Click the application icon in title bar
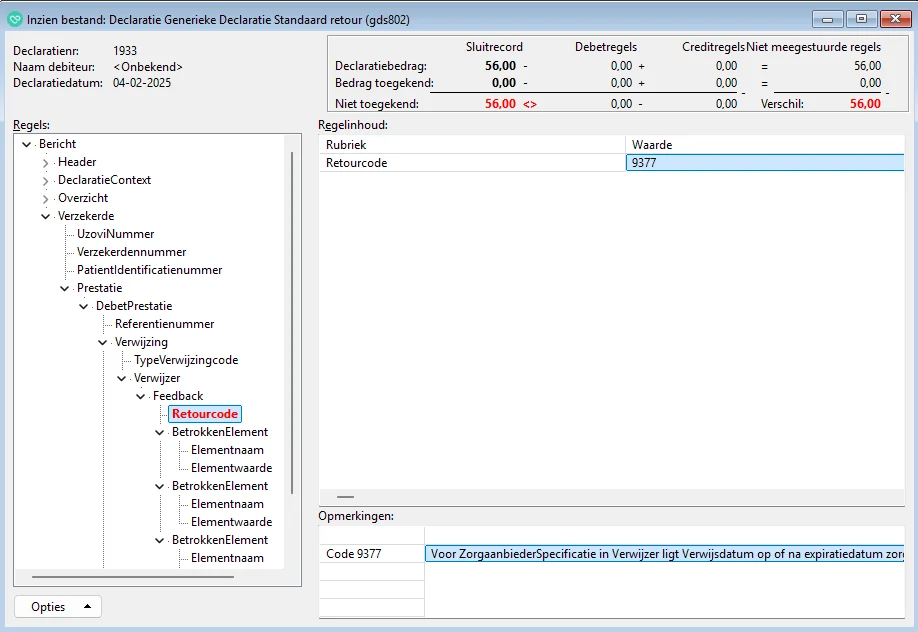Viewport: 918px width, 632px height. tap(15, 19)
